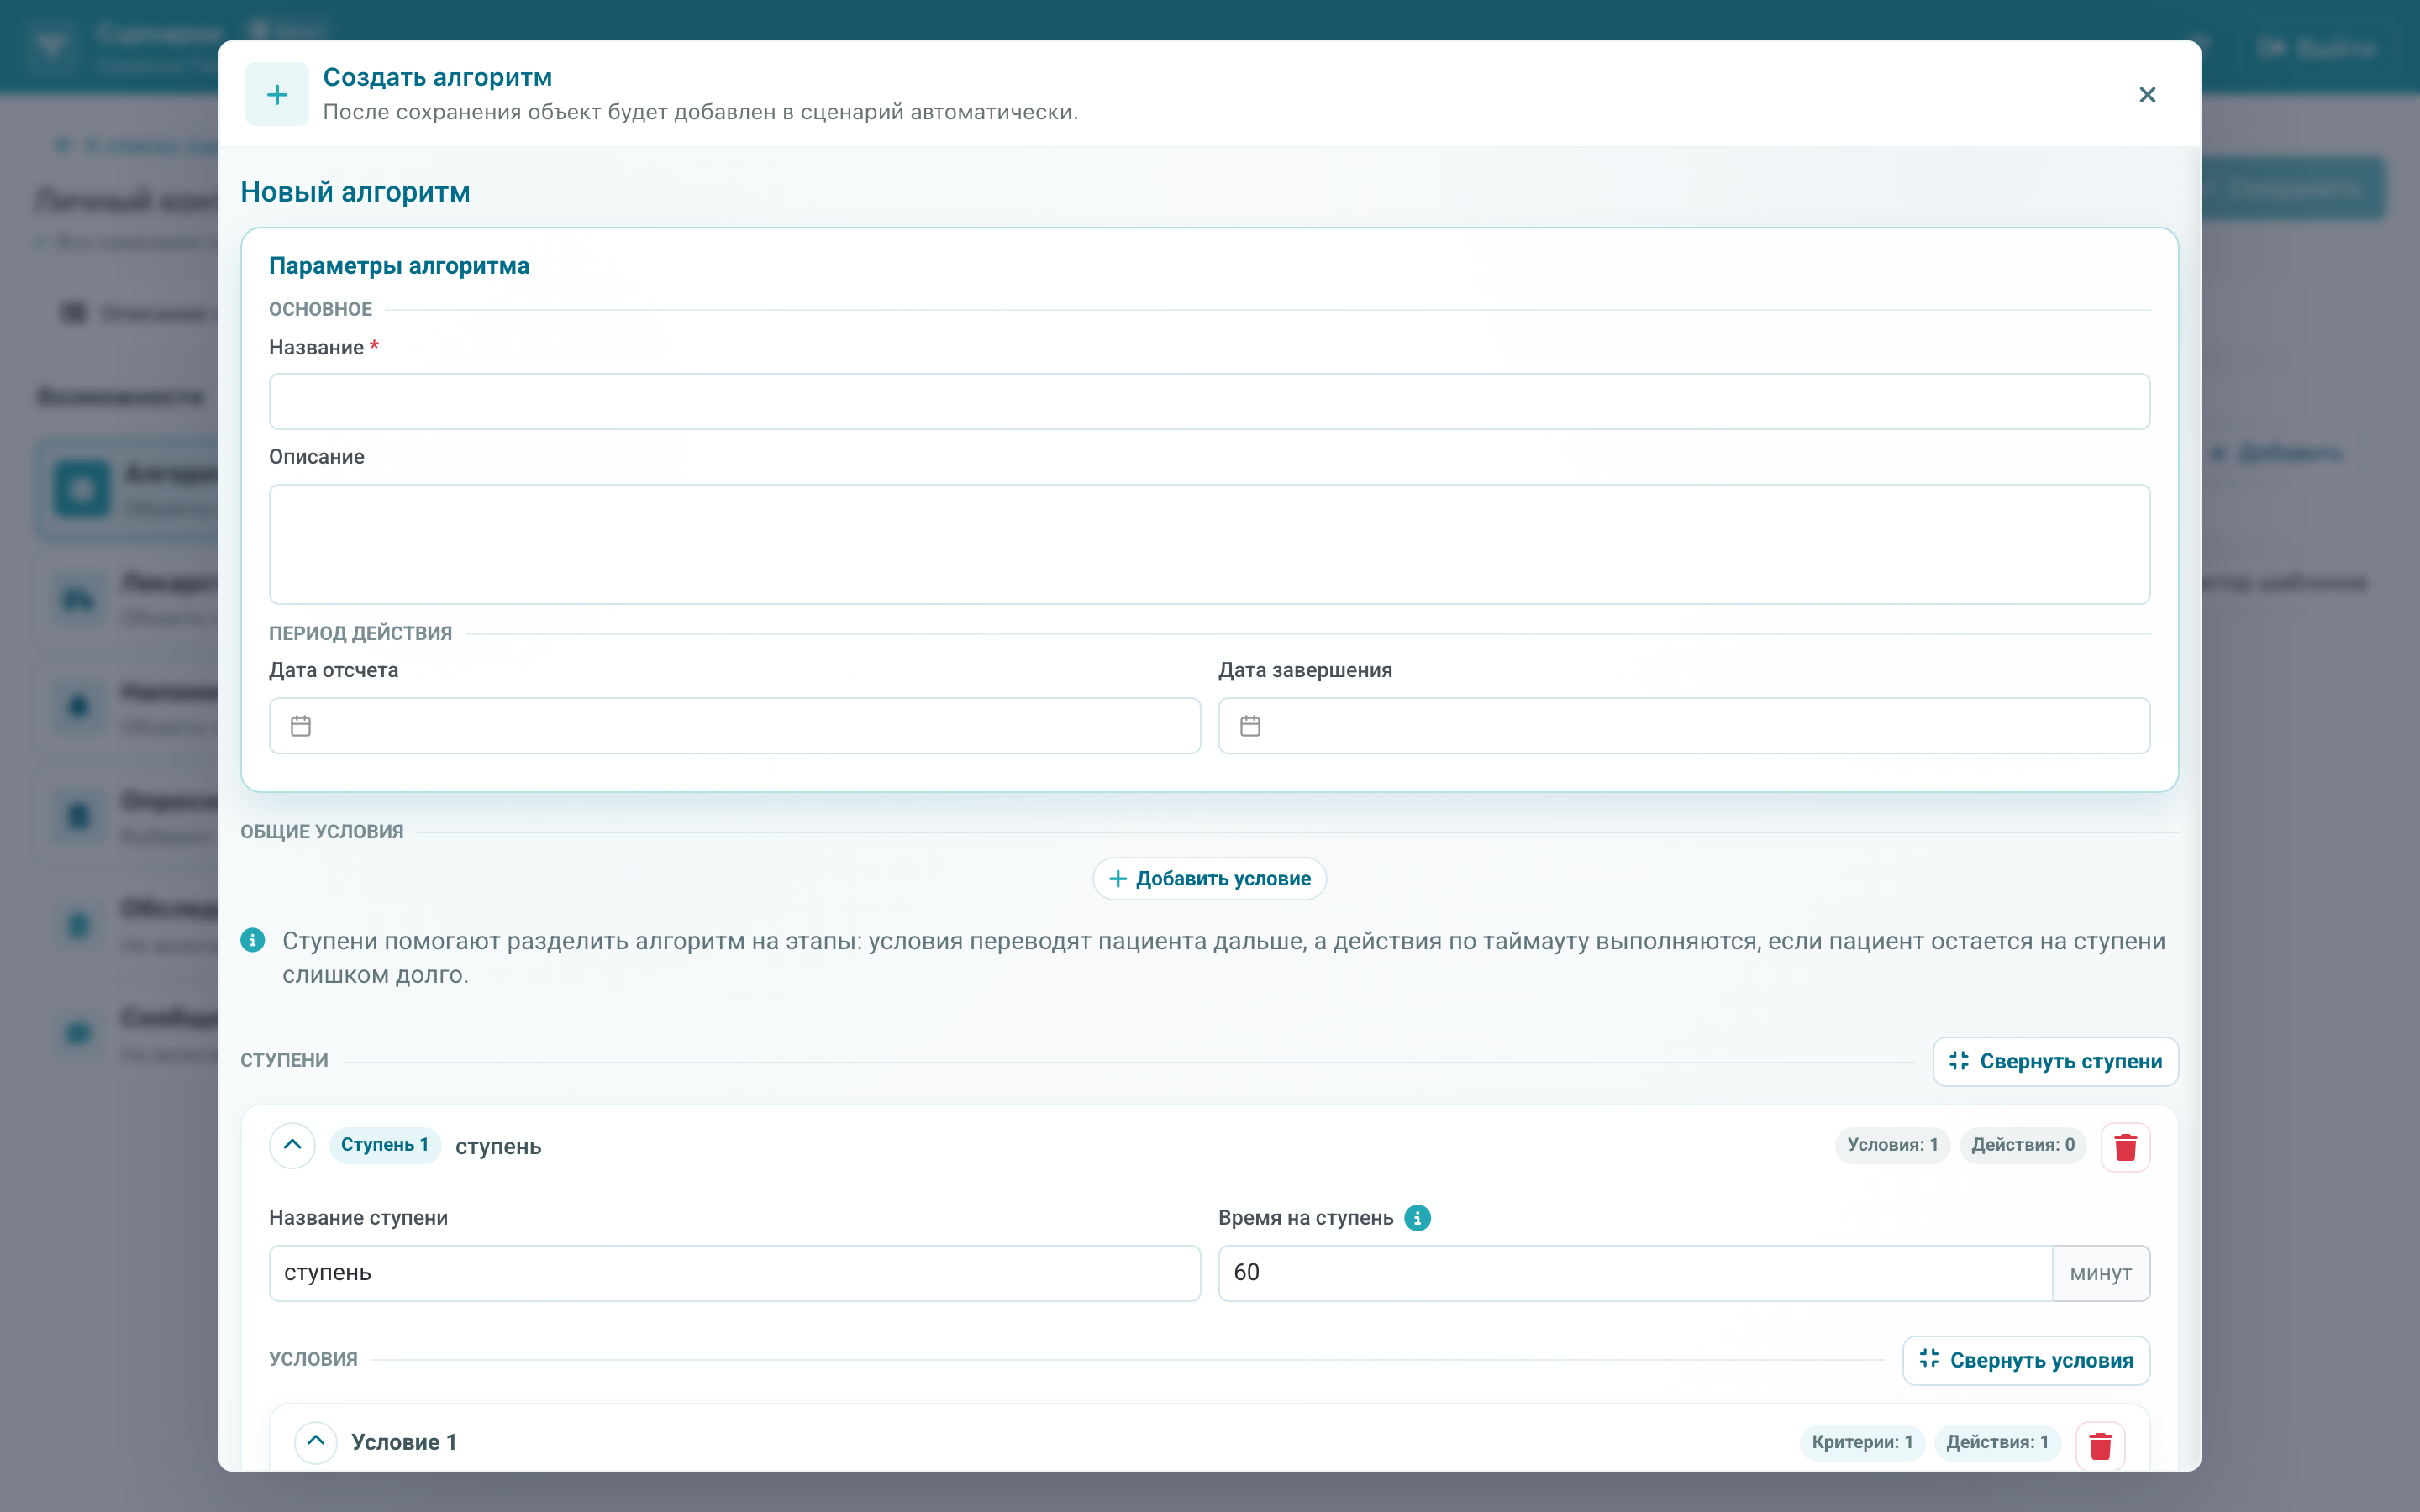This screenshot has height=1512, width=2420.
Task: Click the calendar icon in Дата завершения
Action: click(x=1250, y=726)
